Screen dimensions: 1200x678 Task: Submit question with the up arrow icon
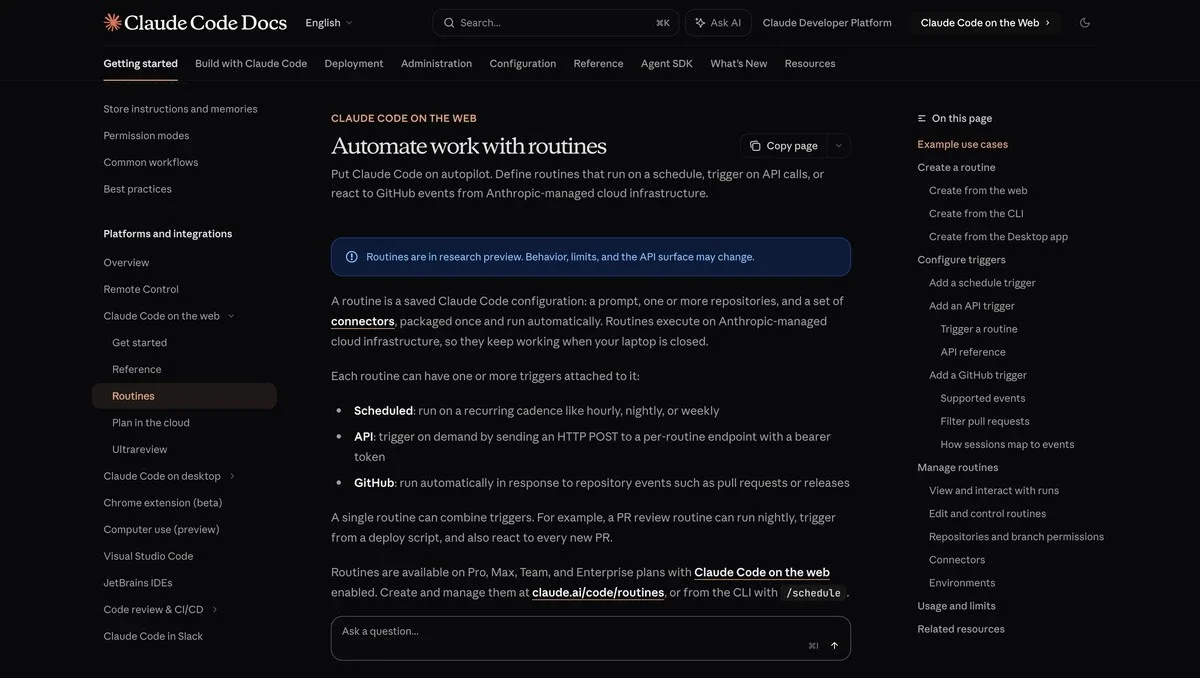click(834, 645)
